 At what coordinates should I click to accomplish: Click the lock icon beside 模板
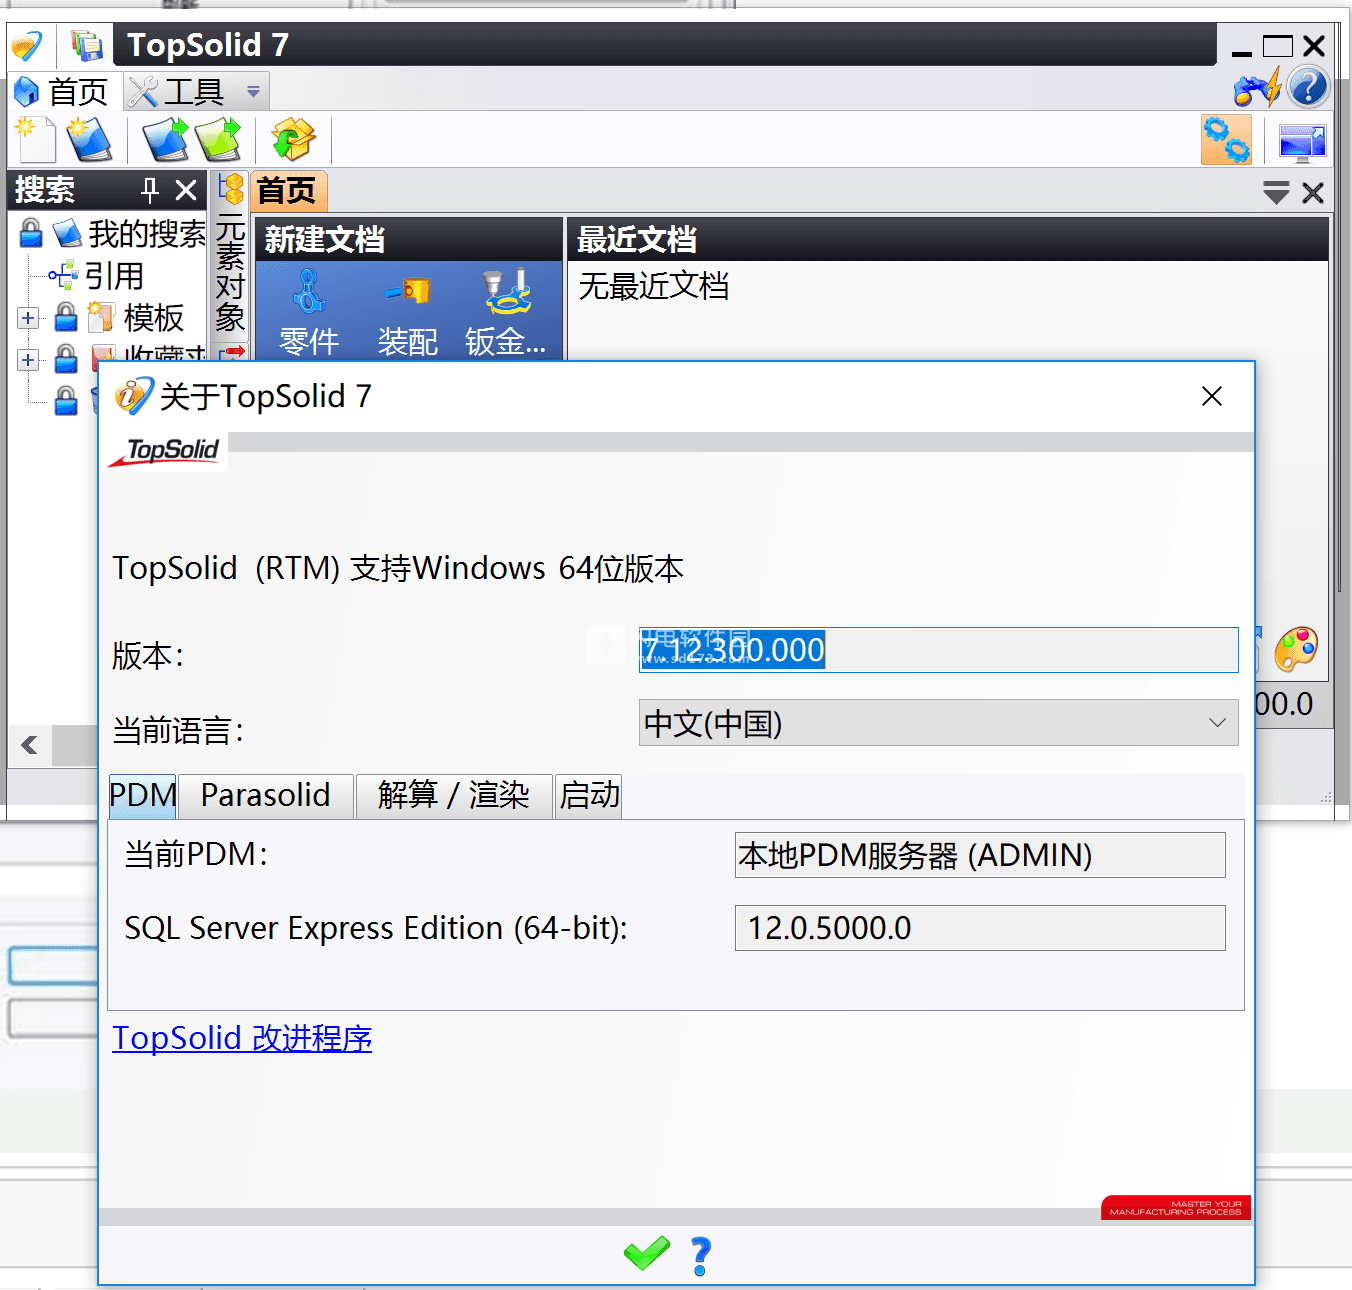[66, 318]
